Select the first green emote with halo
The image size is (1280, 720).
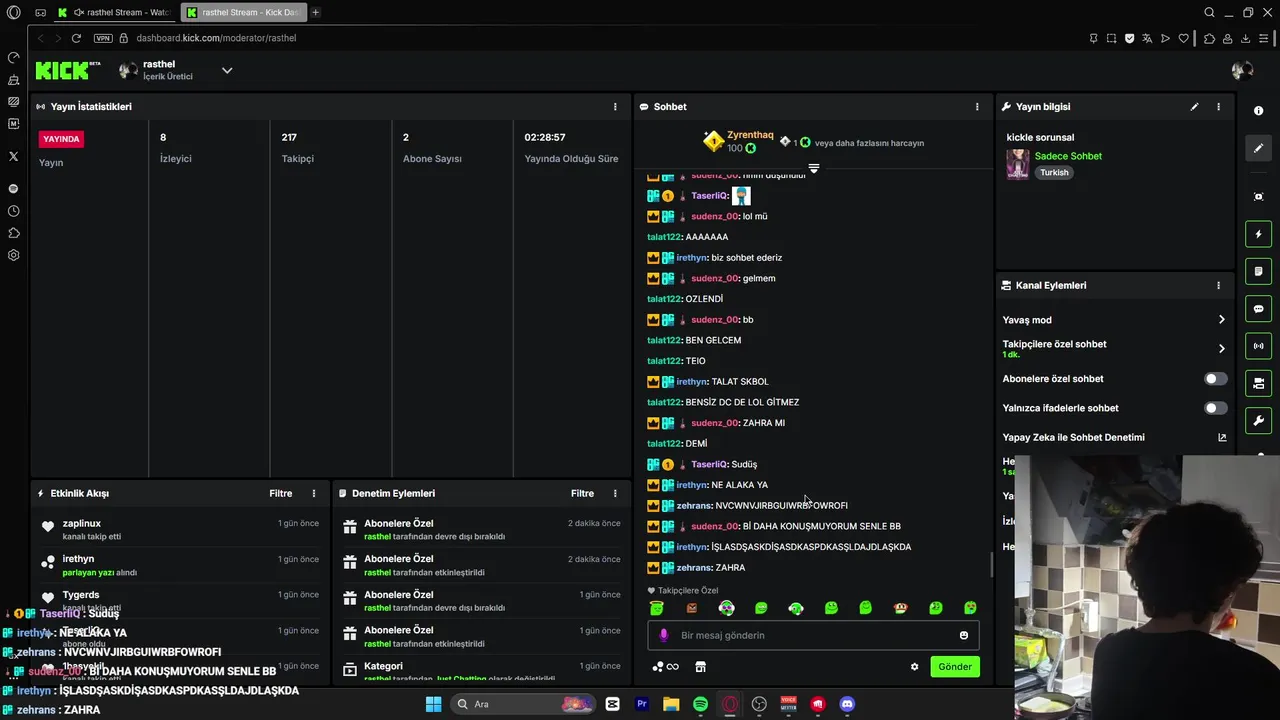(657, 608)
